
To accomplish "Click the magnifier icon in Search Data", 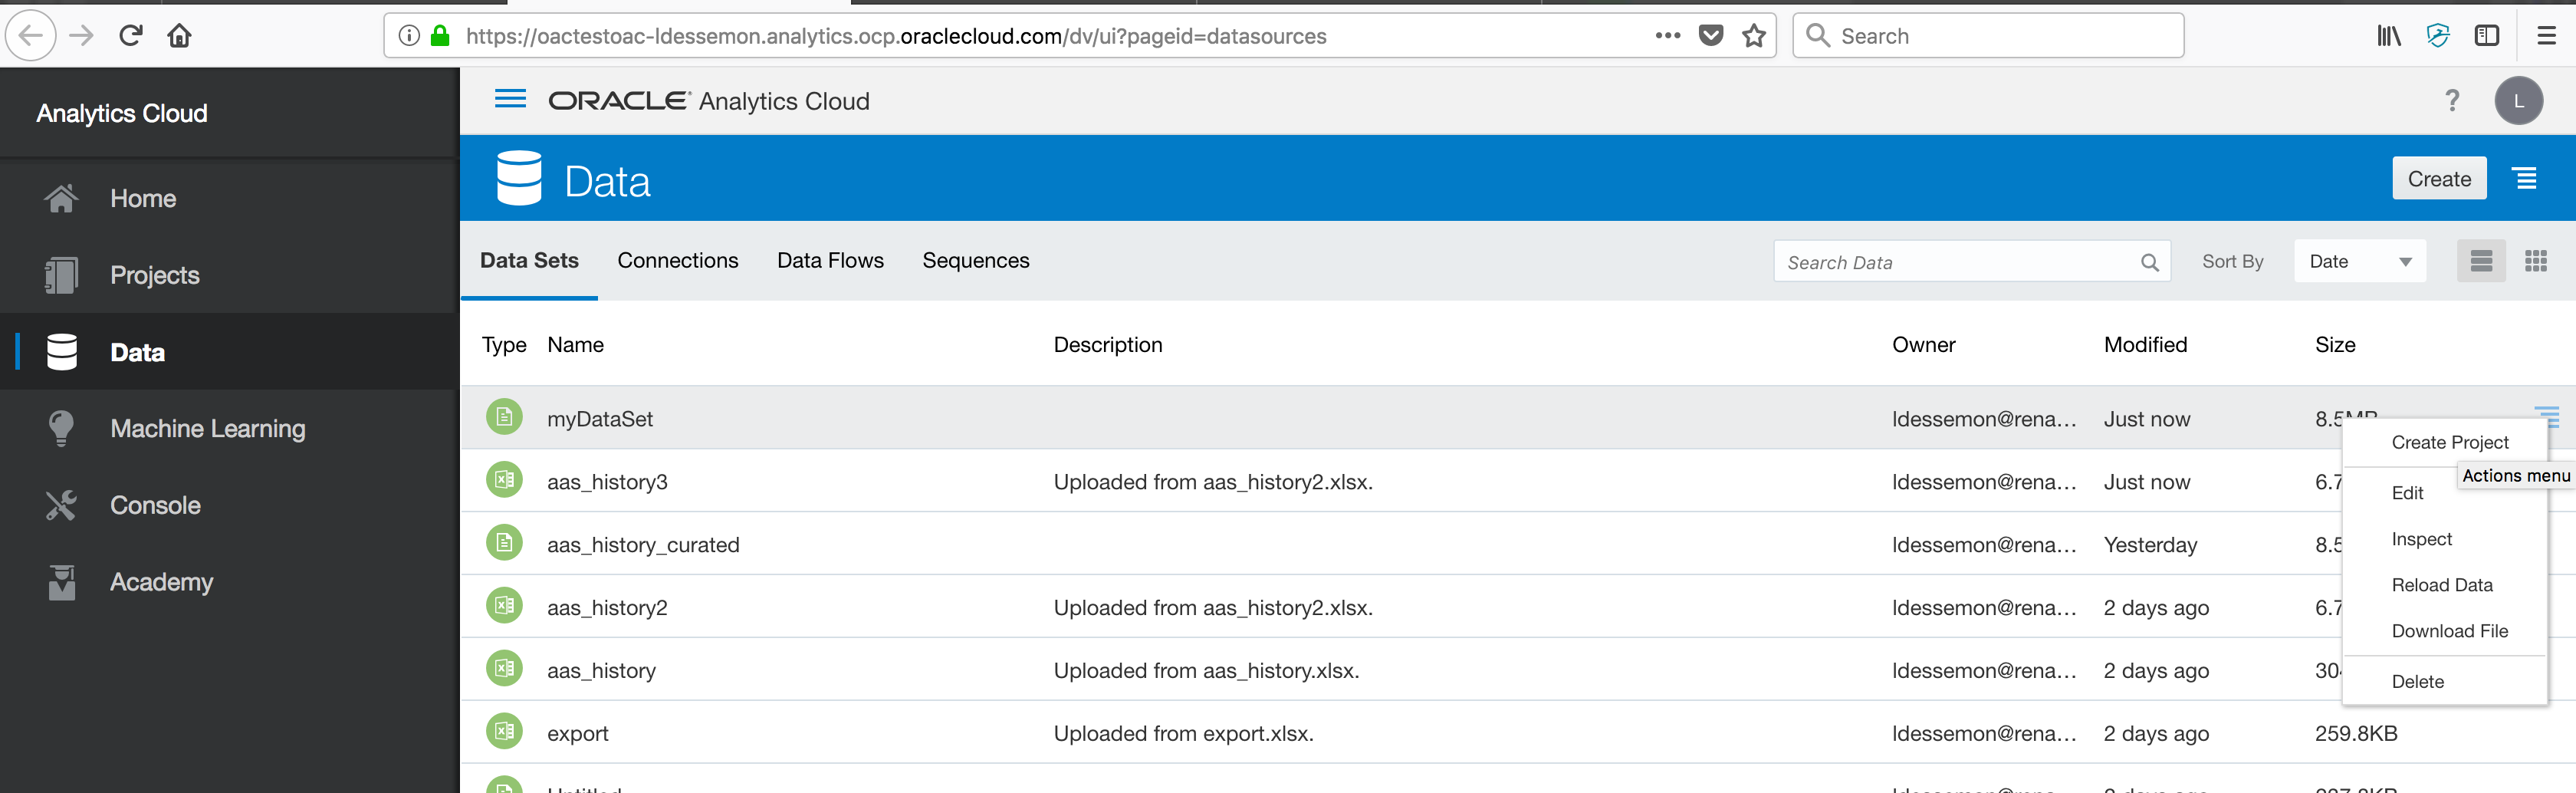I will click(x=2149, y=262).
